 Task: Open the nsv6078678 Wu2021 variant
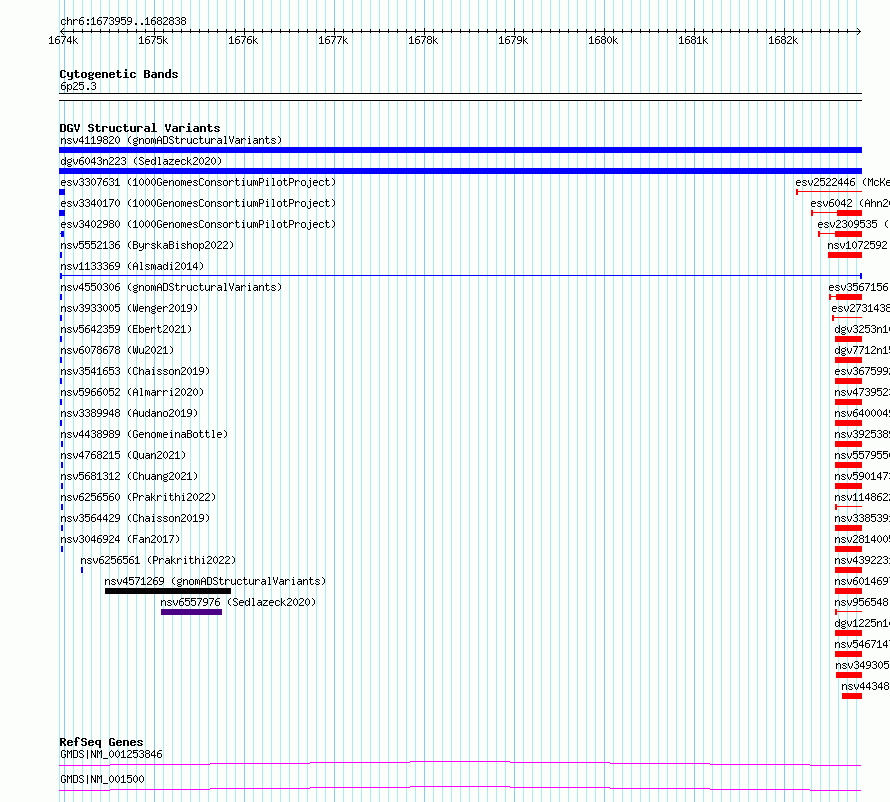(x=117, y=350)
